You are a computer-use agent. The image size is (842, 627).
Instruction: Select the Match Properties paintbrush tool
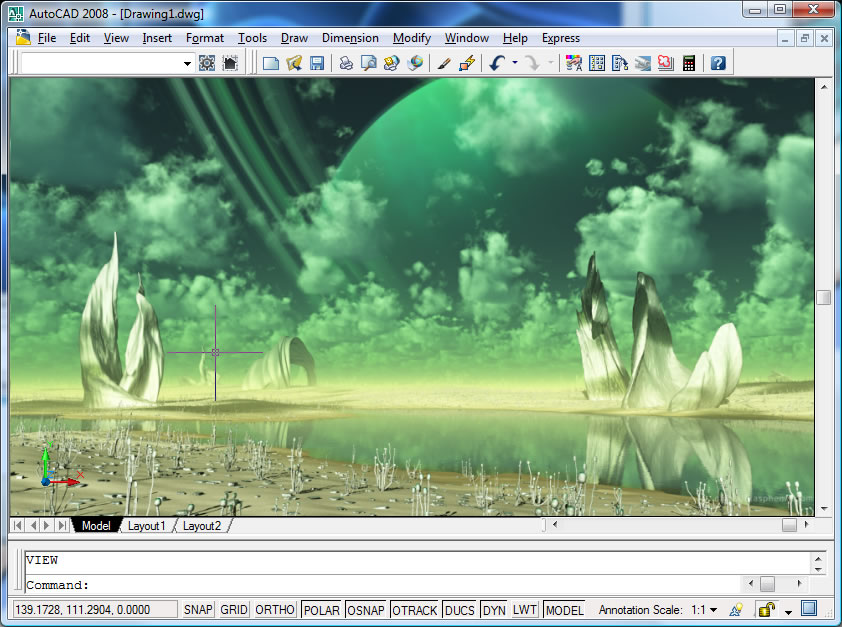coord(444,63)
